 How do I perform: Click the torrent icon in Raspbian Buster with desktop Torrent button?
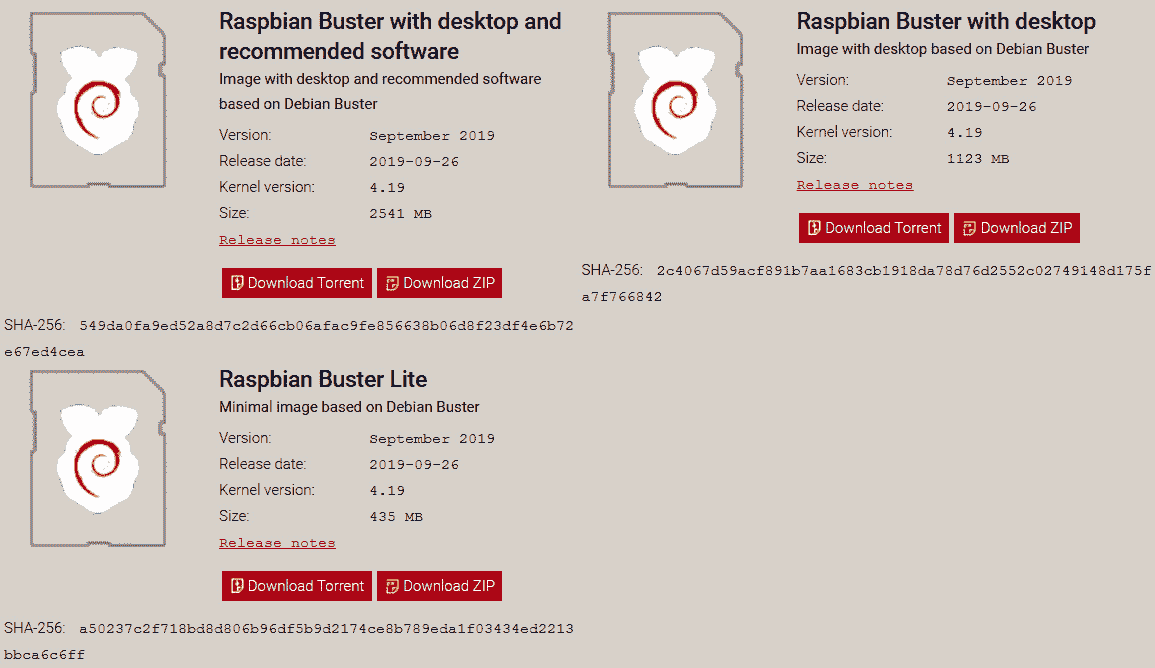point(814,227)
